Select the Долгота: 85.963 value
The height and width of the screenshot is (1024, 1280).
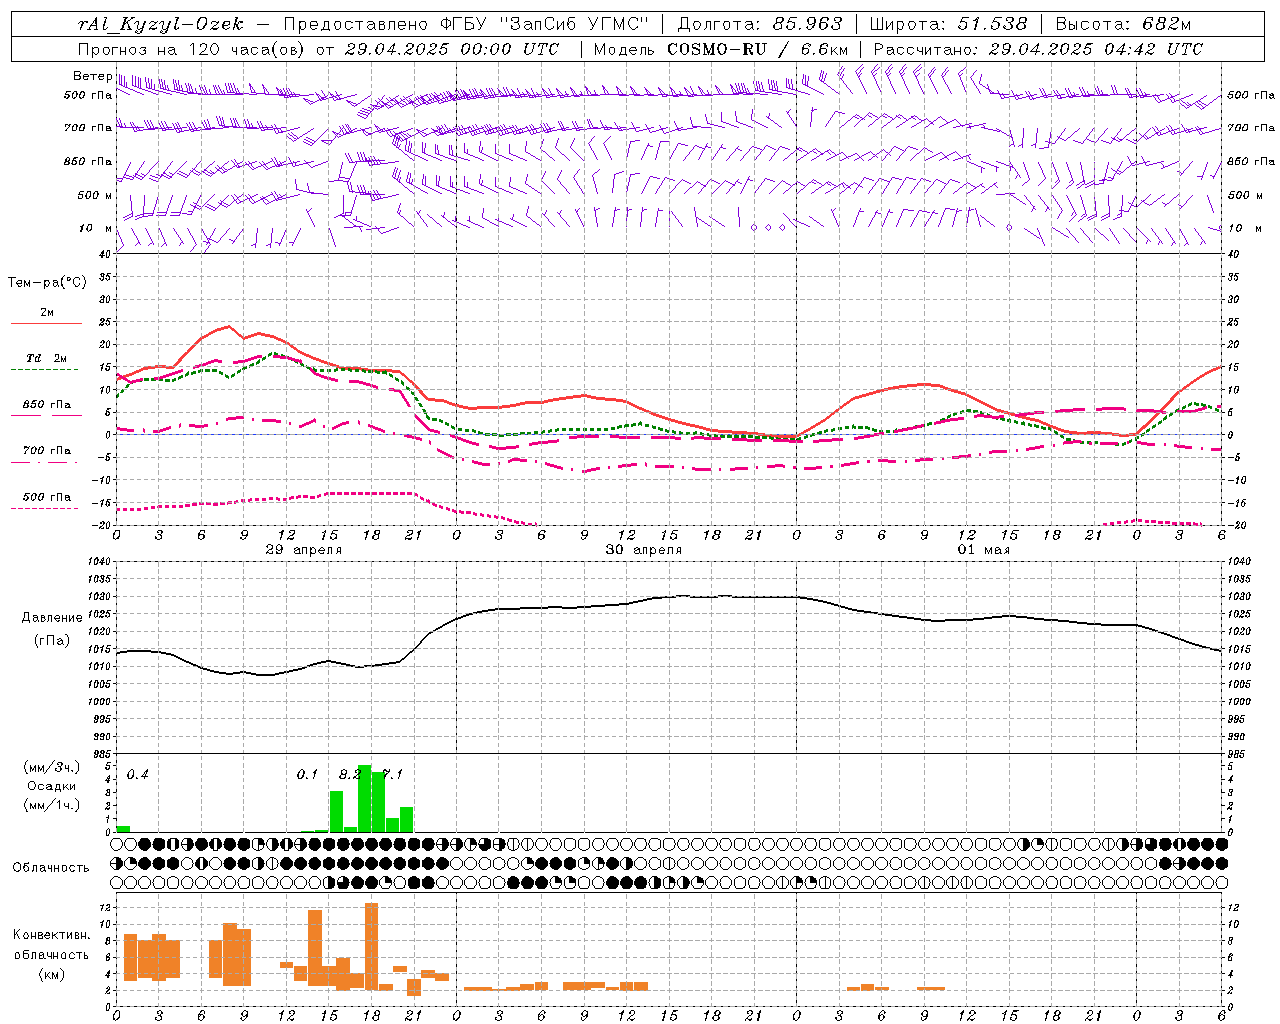(760, 24)
